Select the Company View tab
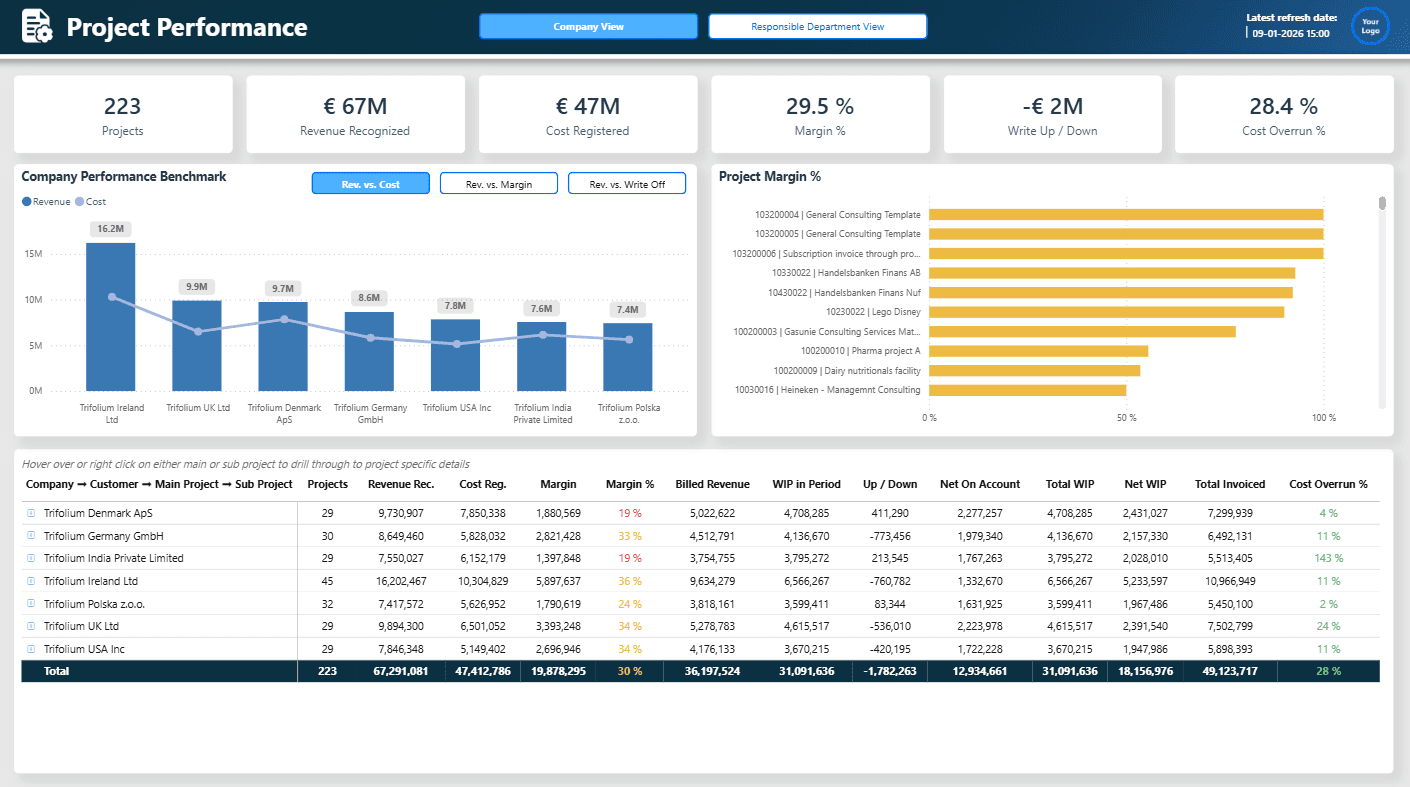This screenshot has width=1410, height=787. tap(588, 26)
